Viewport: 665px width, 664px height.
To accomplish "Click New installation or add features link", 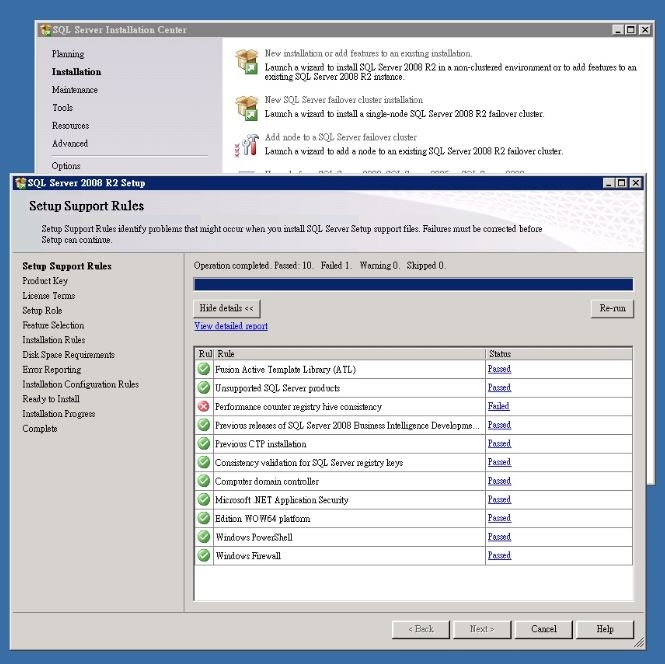I will click(368, 53).
